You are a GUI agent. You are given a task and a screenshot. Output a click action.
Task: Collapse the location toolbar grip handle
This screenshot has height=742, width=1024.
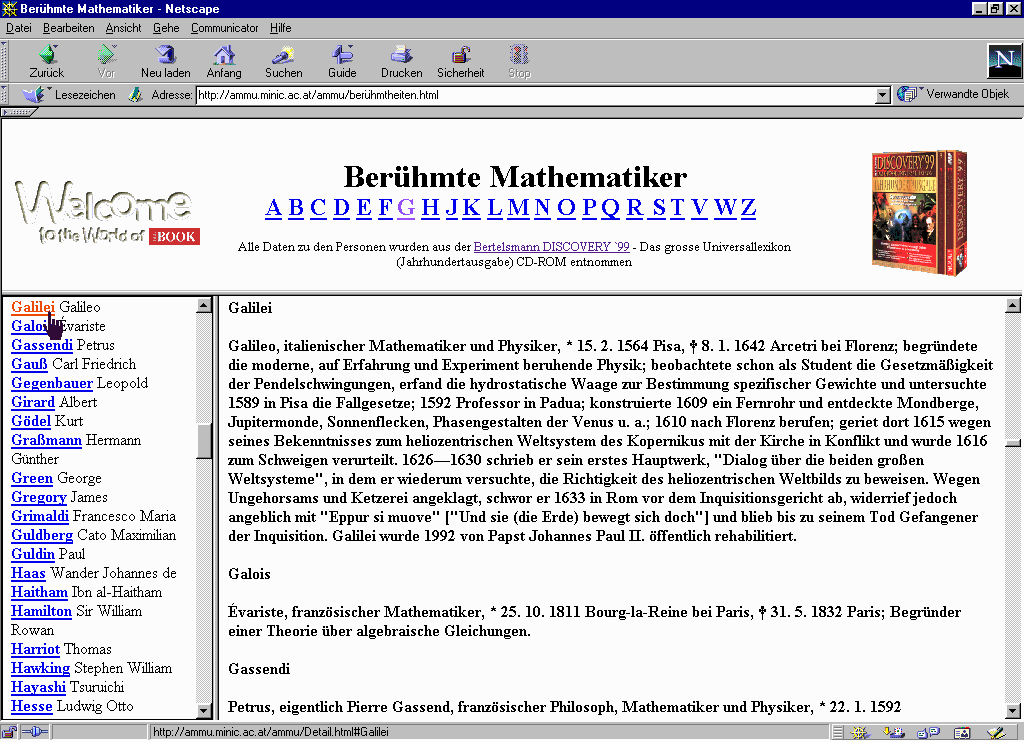4,95
